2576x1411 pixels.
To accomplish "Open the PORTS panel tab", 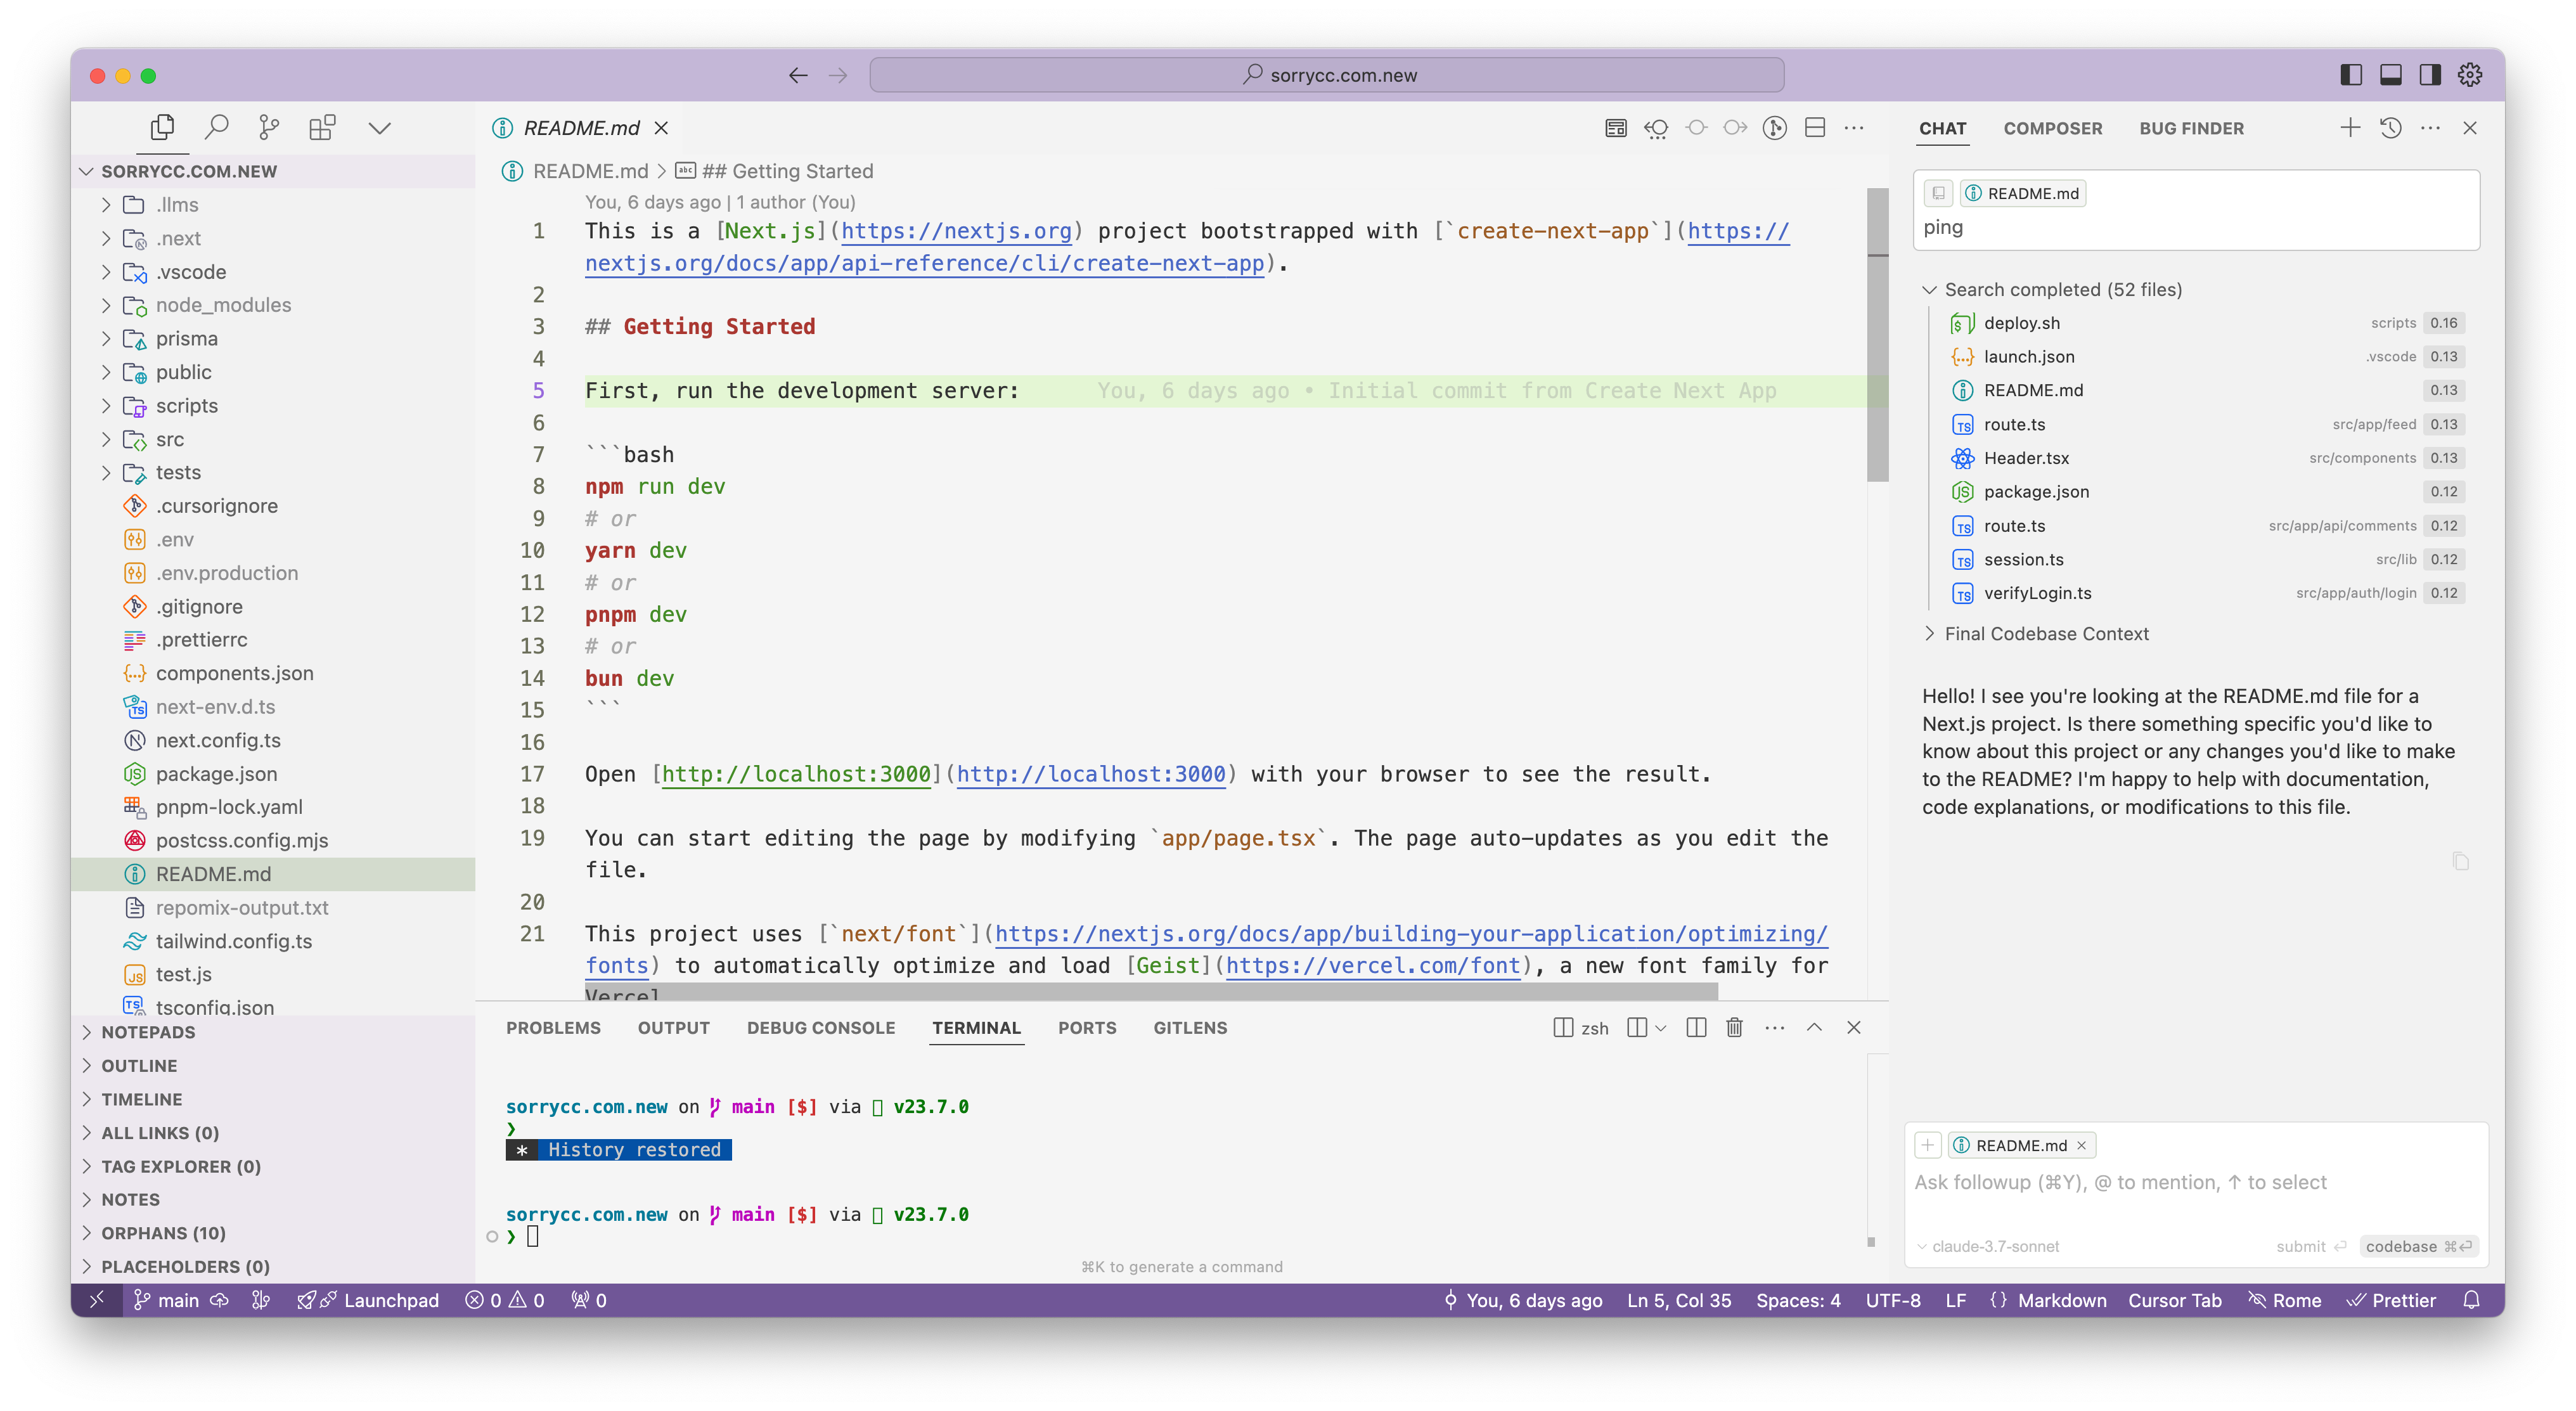I will coord(1087,1028).
